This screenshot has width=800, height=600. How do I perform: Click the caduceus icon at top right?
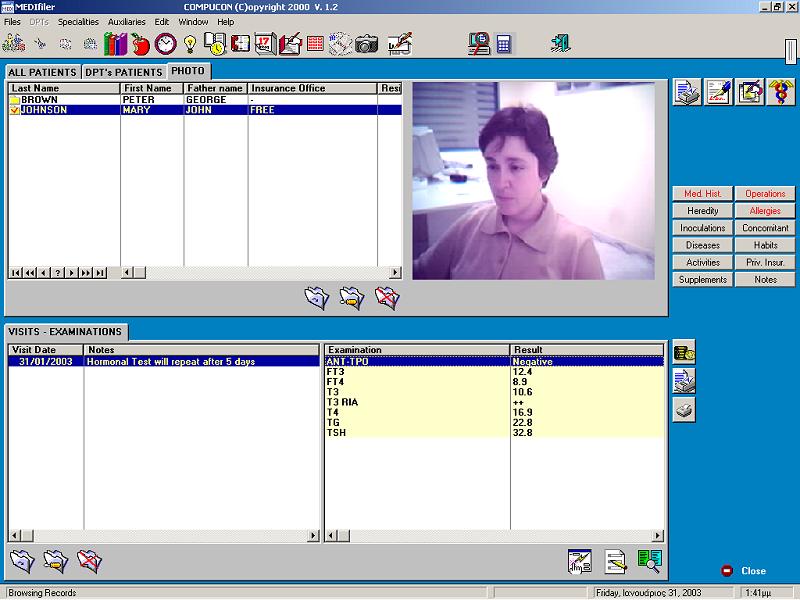point(780,92)
